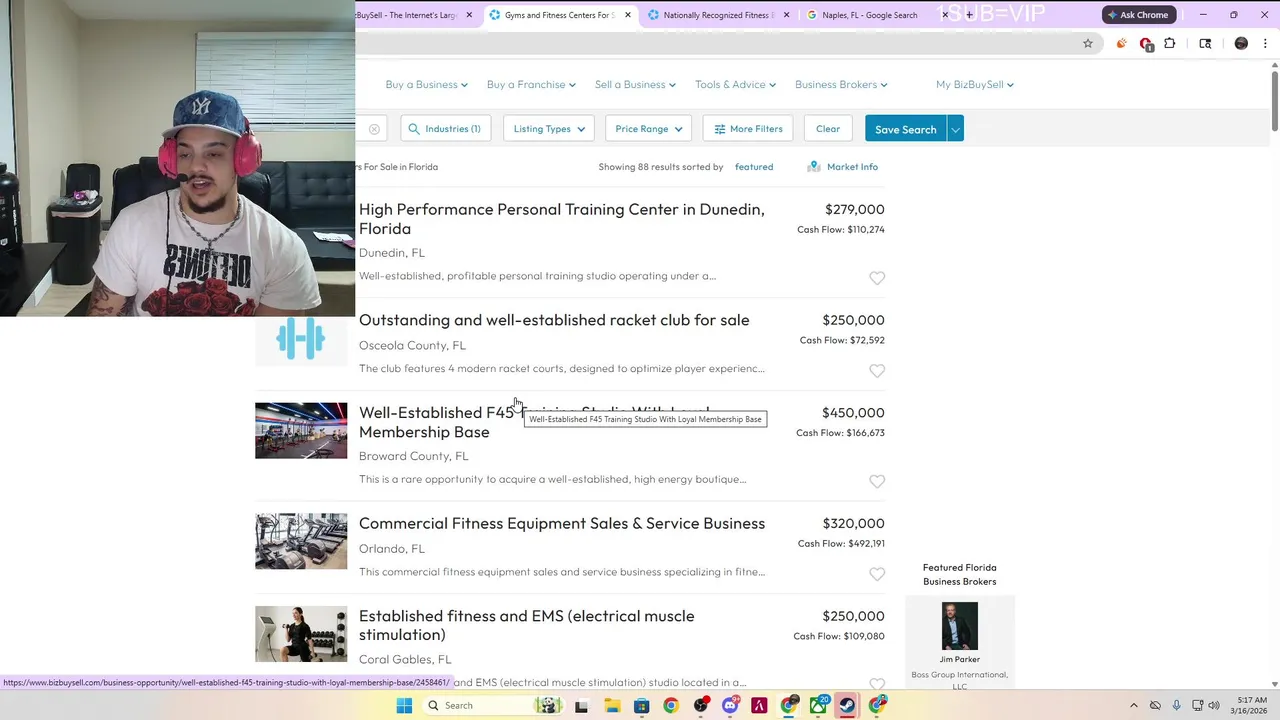Click Chrome profile avatar icon
This screenshot has height=720, width=1280.
pos(1241,43)
